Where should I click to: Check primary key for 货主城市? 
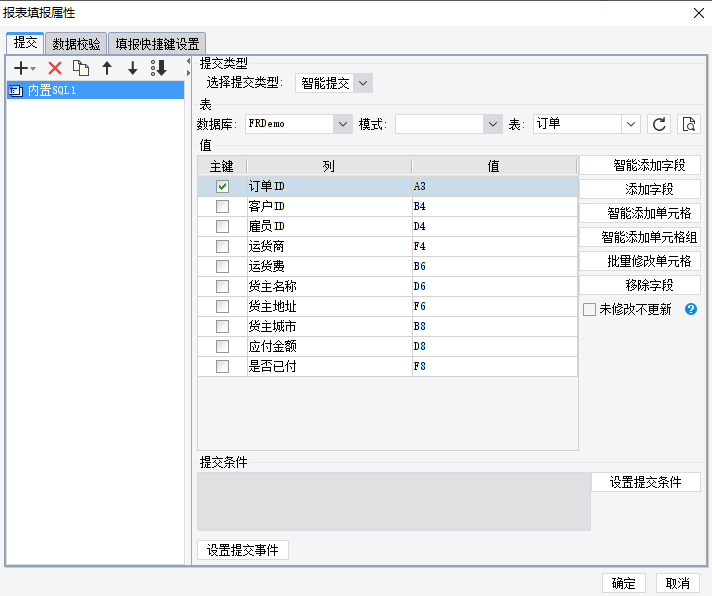222,326
